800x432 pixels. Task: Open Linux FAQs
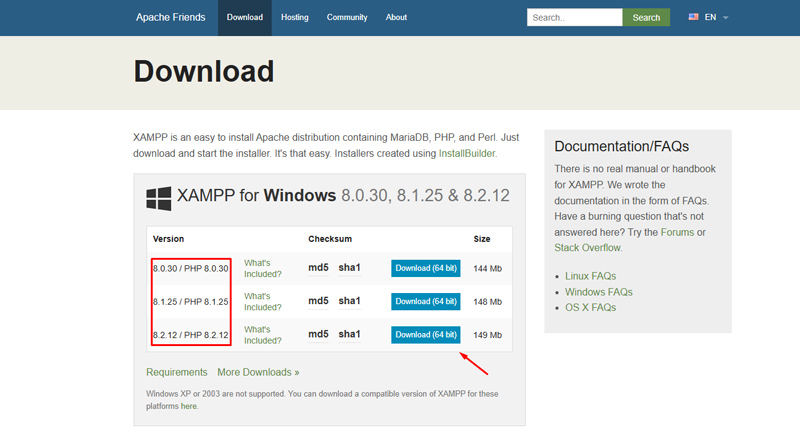(590, 276)
